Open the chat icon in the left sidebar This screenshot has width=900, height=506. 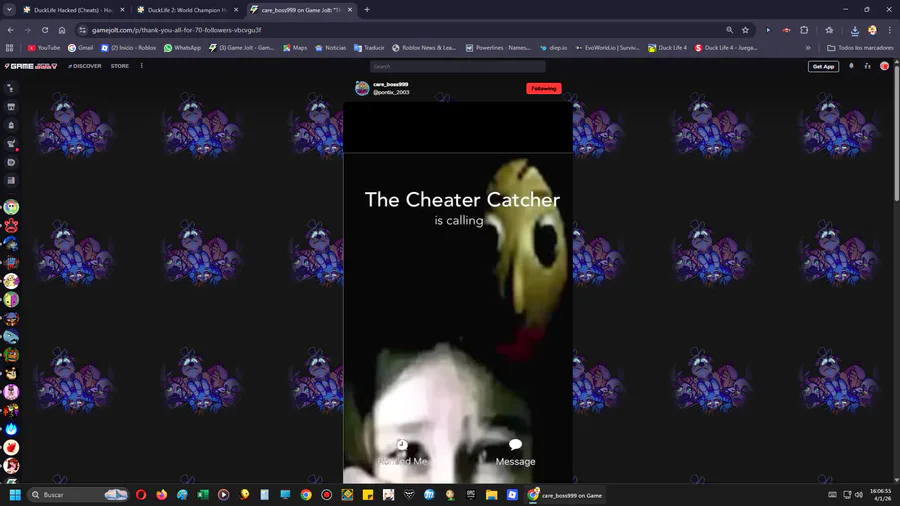pyautogui.click(x=11, y=88)
